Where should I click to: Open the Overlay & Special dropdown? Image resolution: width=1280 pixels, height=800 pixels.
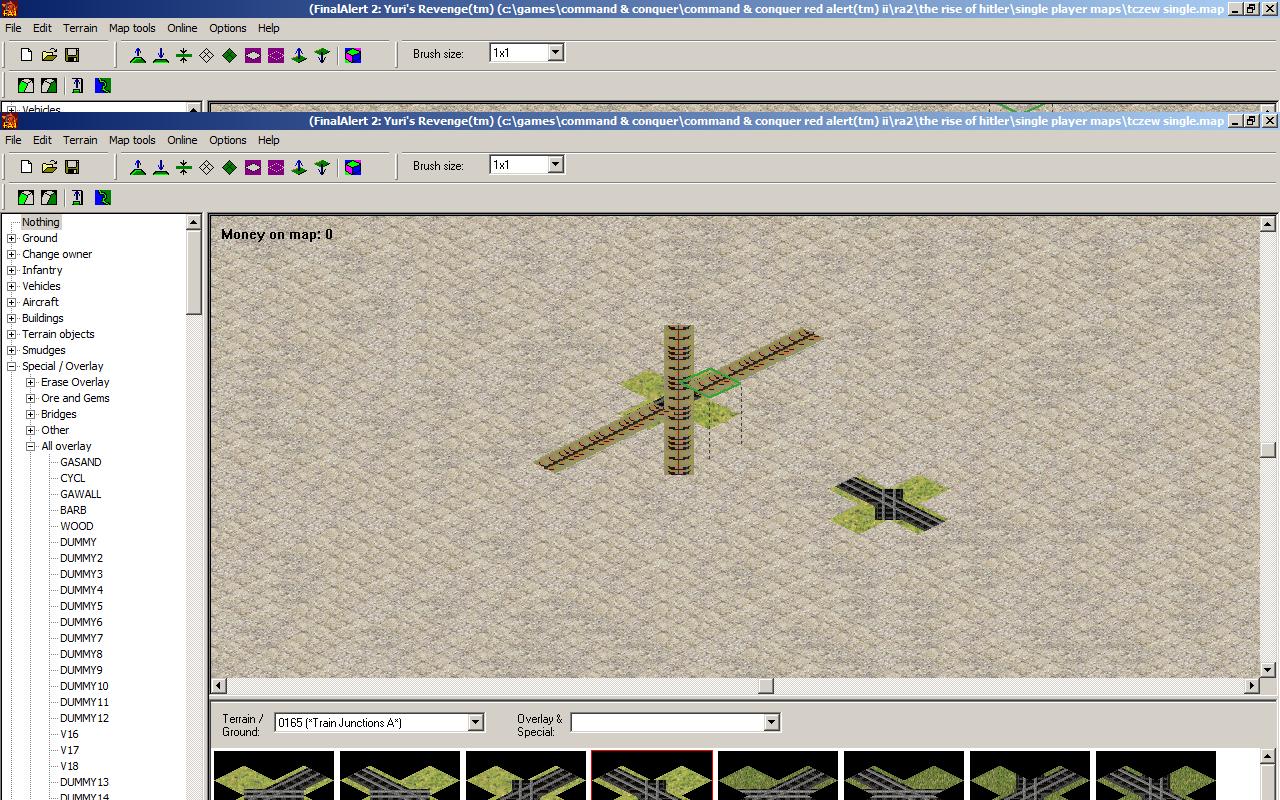coord(771,722)
